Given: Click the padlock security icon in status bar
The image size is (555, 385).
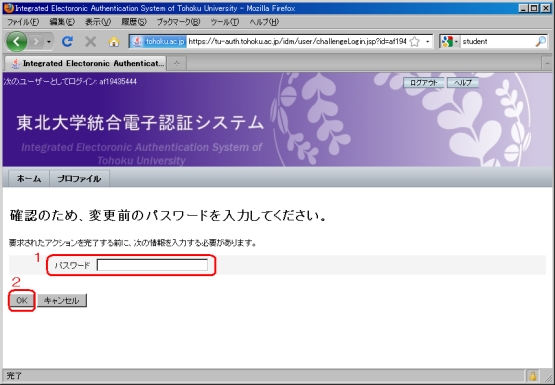Looking at the screenshot, I should (533, 376).
